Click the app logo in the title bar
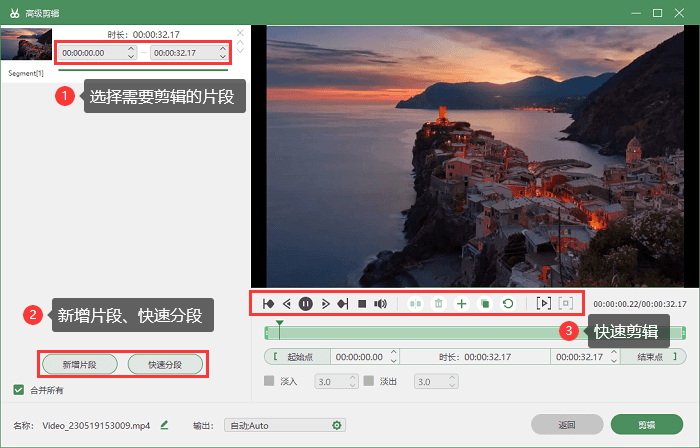The height and width of the screenshot is (448, 700). pyautogui.click(x=14, y=13)
